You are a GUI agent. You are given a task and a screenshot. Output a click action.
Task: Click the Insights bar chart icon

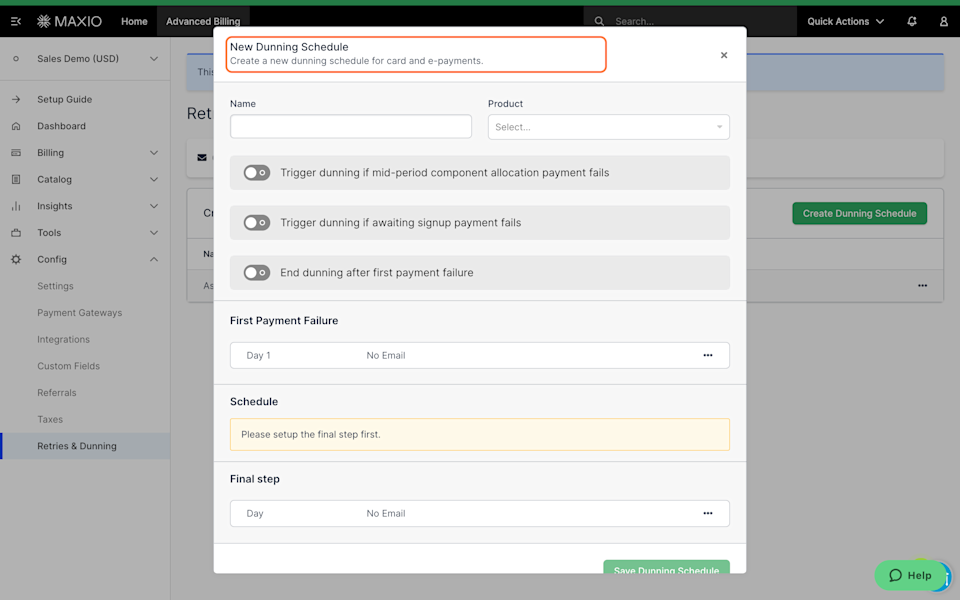[x=16, y=206]
